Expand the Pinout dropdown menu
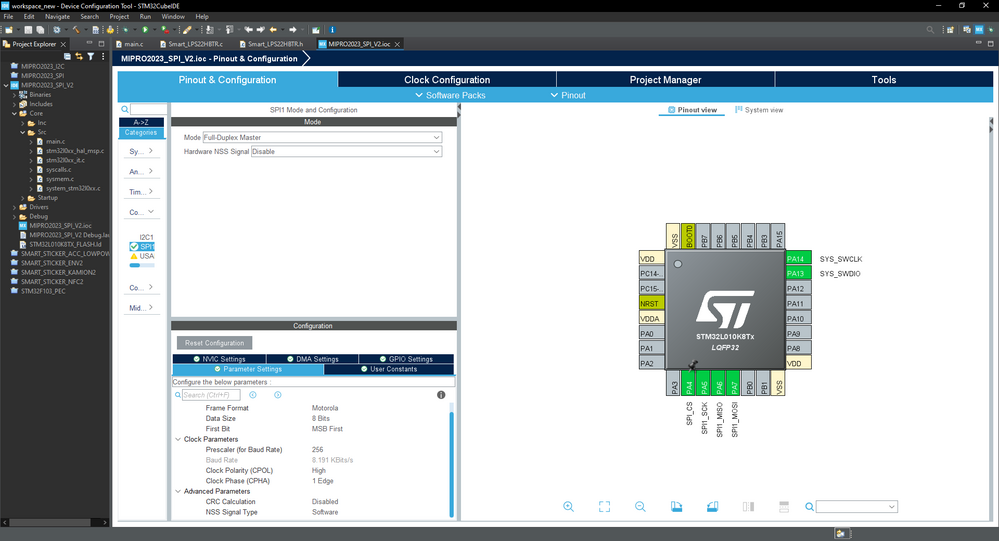The image size is (999, 541). pos(568,95)
